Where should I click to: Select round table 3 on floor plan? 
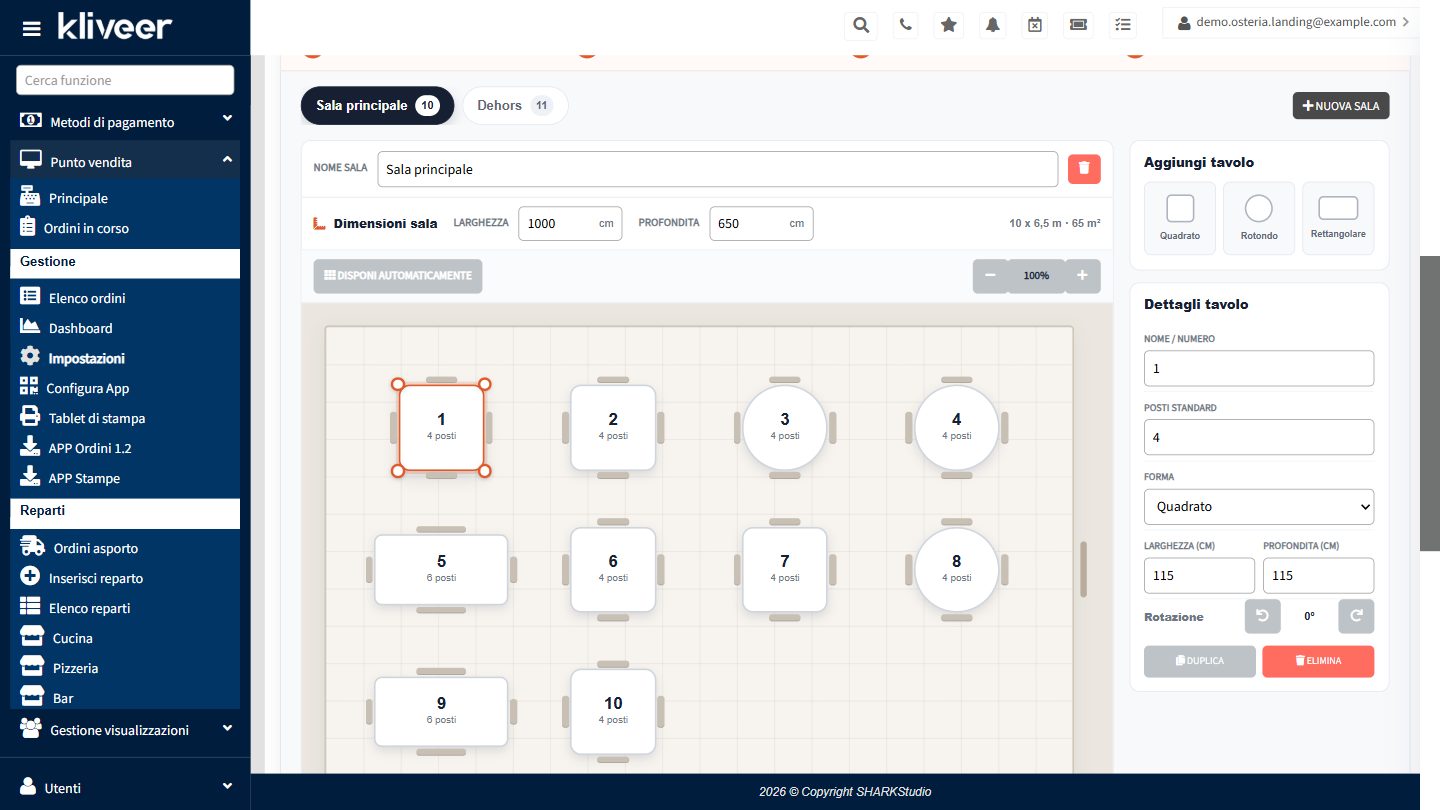click(784, 427)
